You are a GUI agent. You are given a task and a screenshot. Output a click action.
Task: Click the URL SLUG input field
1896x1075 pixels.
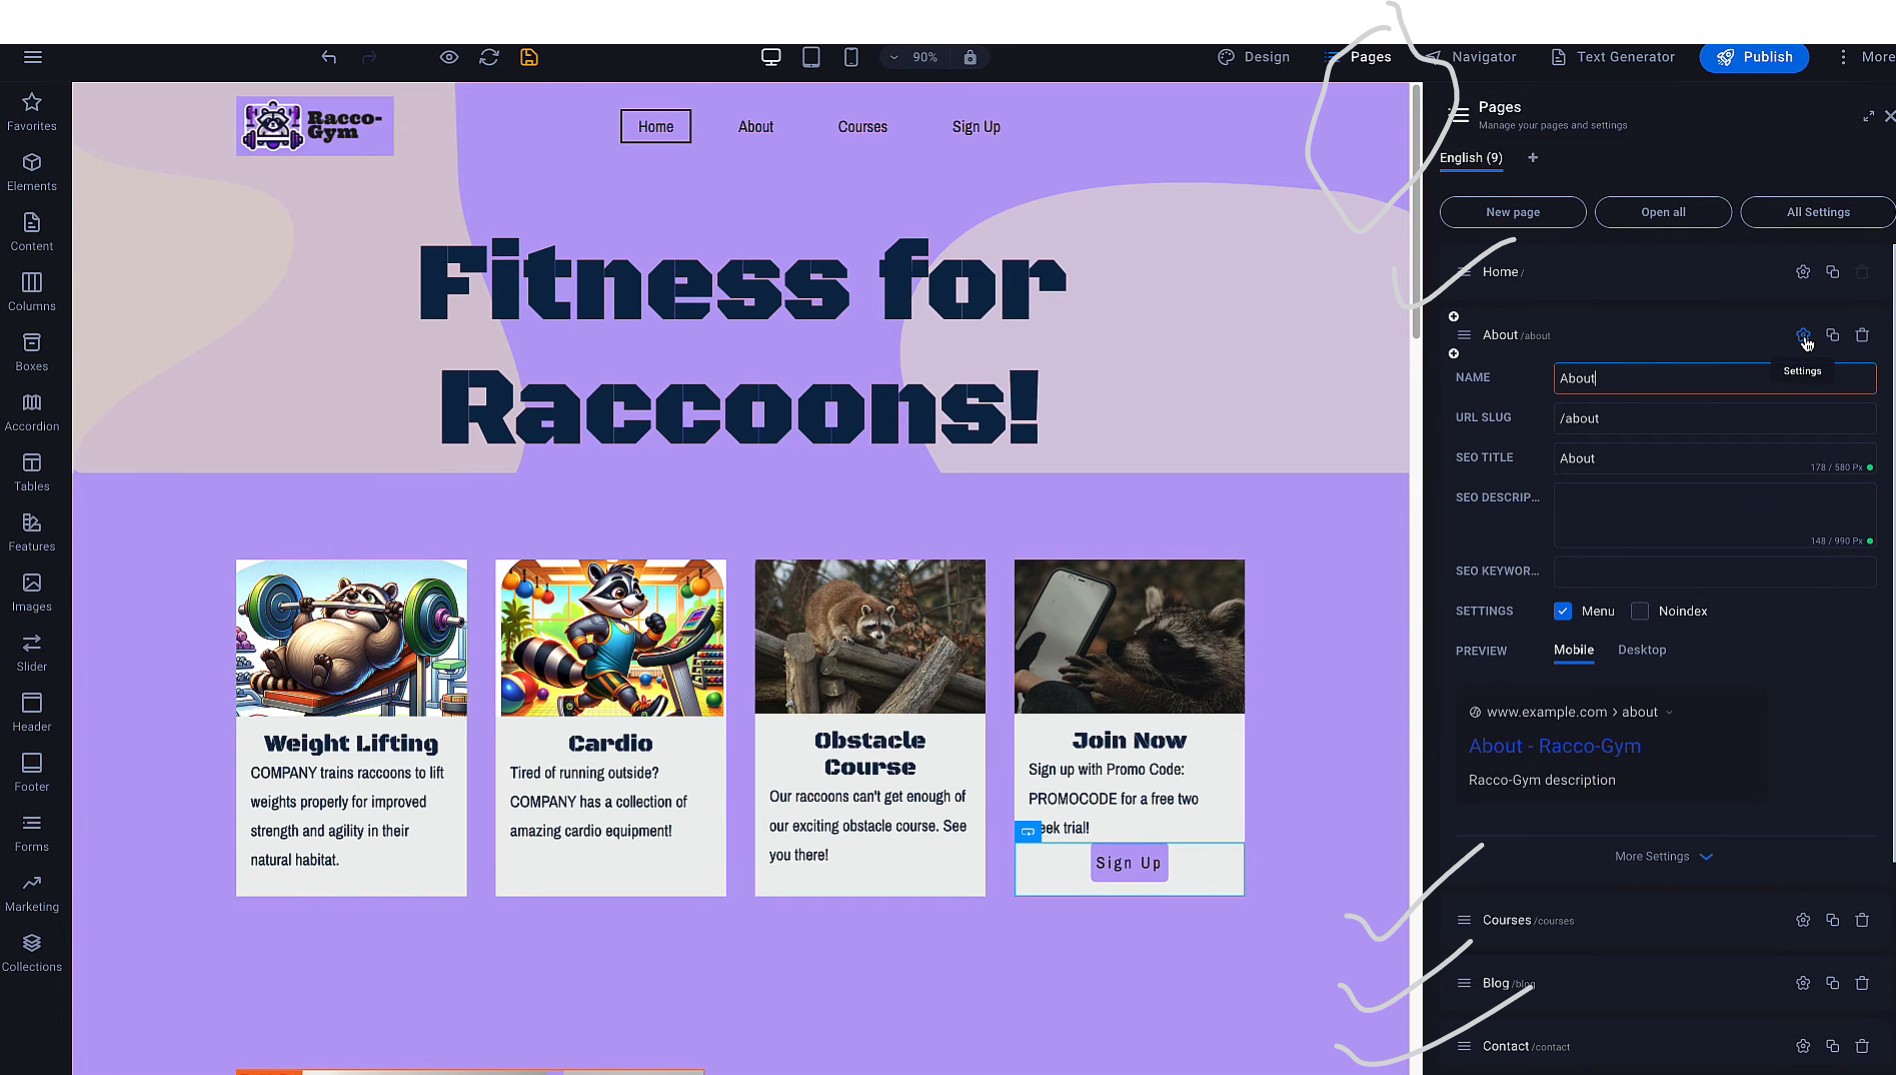1715,418
